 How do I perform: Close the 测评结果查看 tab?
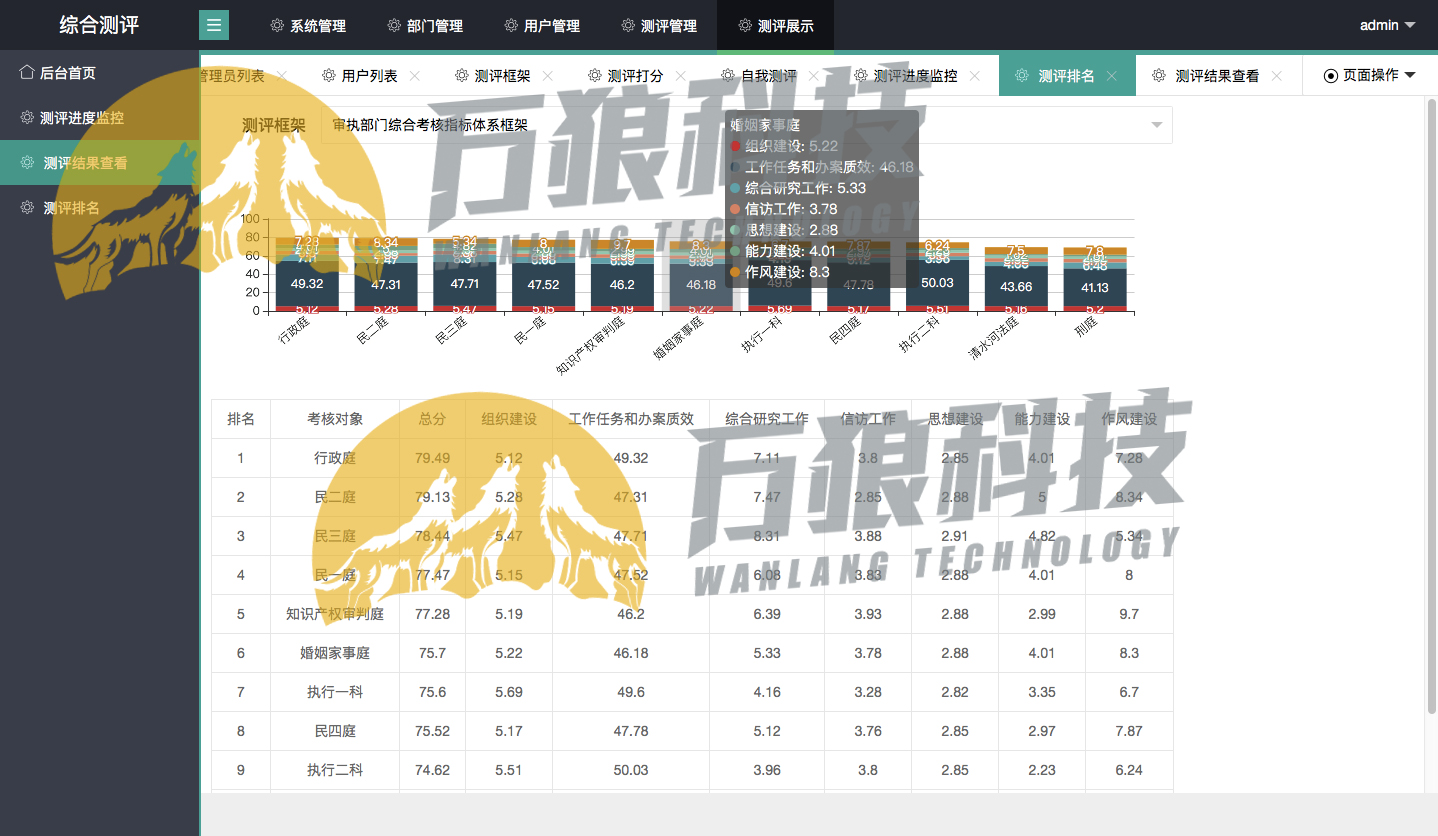click(1277, 76)
